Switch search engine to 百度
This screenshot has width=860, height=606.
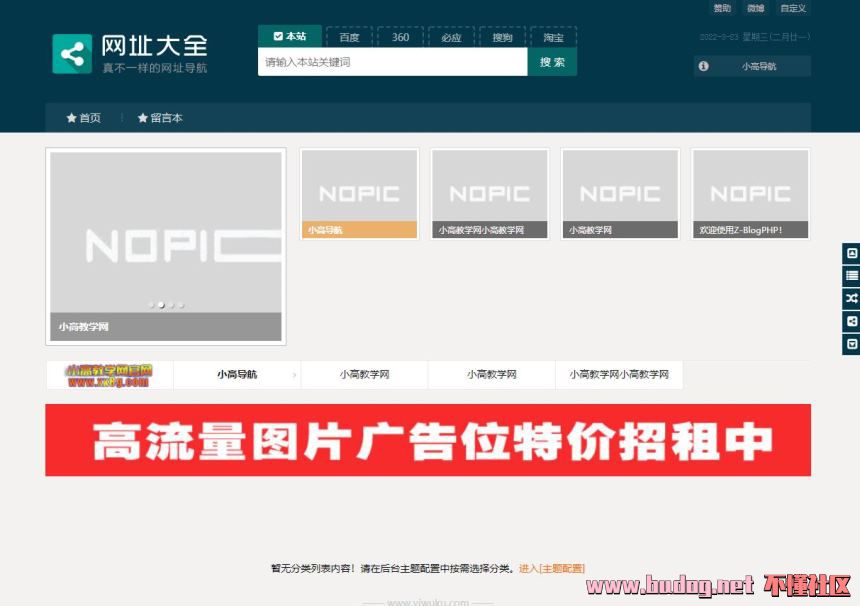(349, 37)
